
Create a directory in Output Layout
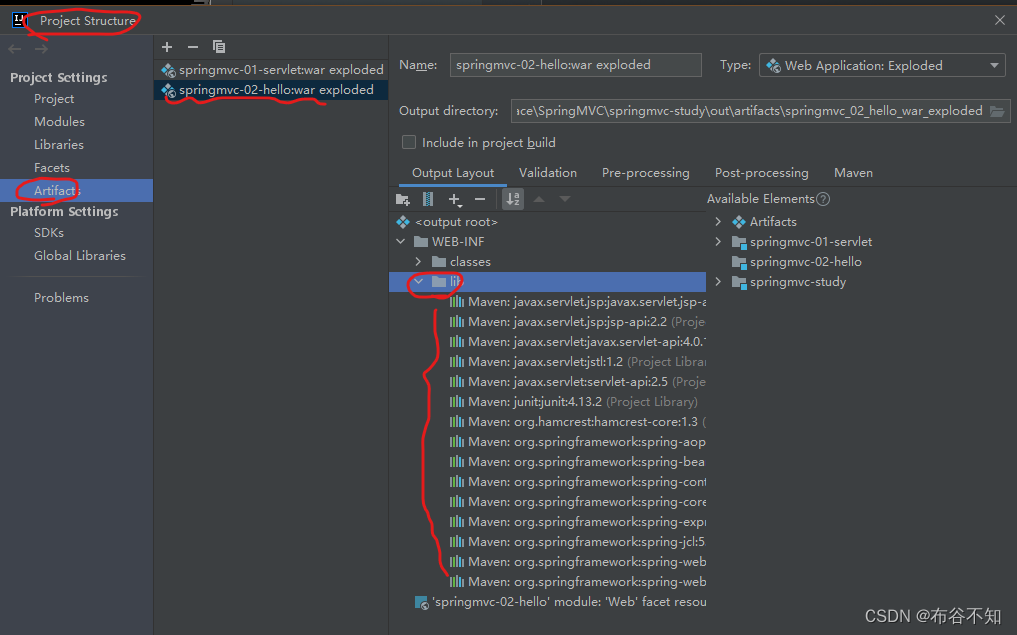coord(403,199)
